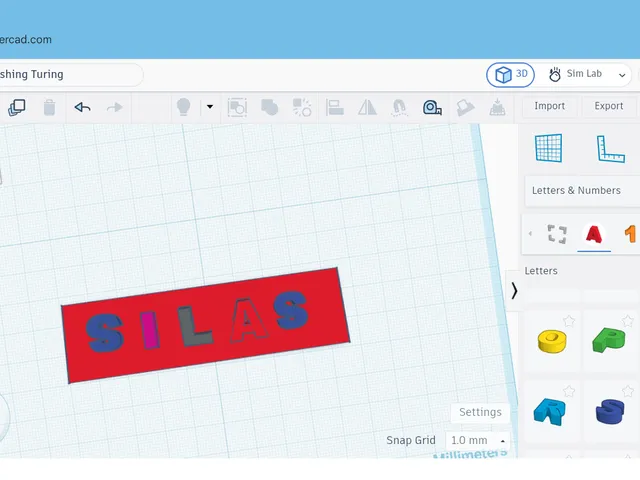Click the Mirror tool icon
The height and width of the screenshot is (480, 640).
(367, 108)
